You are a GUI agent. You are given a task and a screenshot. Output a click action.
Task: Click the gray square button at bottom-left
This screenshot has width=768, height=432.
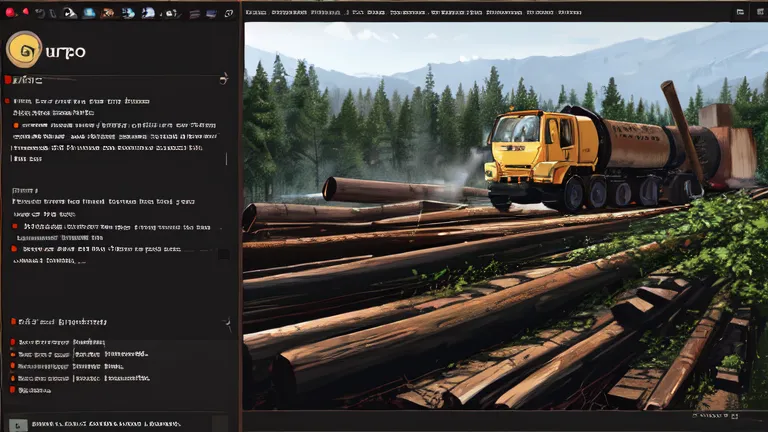tap(18, 425)
